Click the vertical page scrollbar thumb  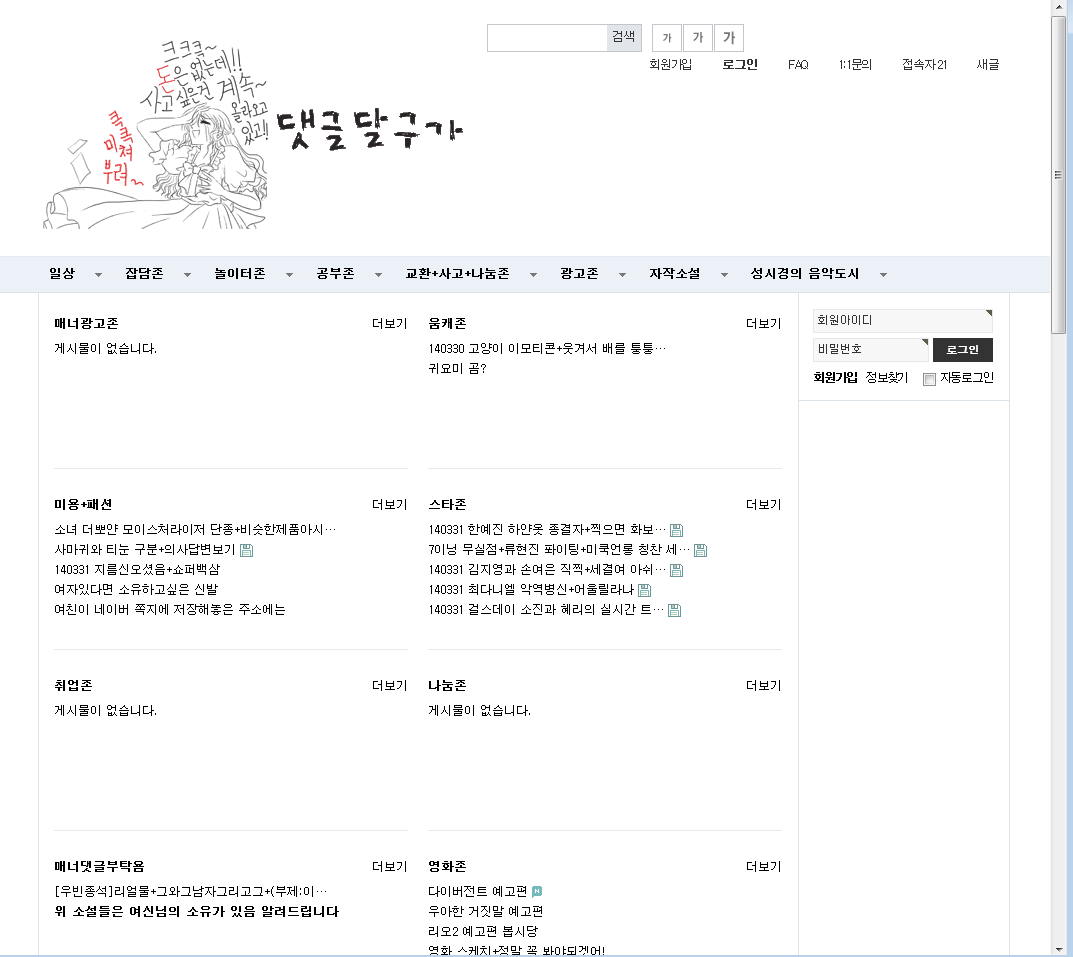pos(1058,175)
